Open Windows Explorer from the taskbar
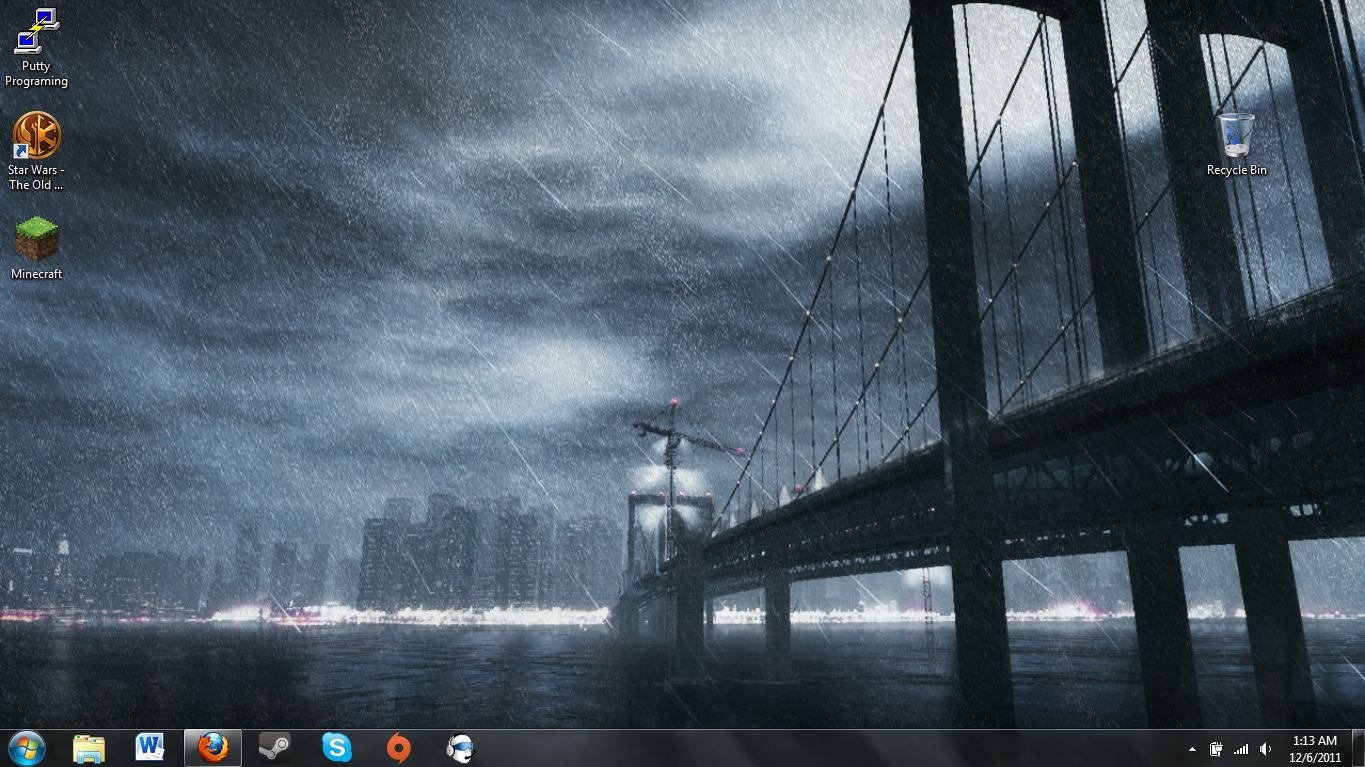Image resolution: width=1365 pixels, height=767 pixels. [x=89, y=748]
